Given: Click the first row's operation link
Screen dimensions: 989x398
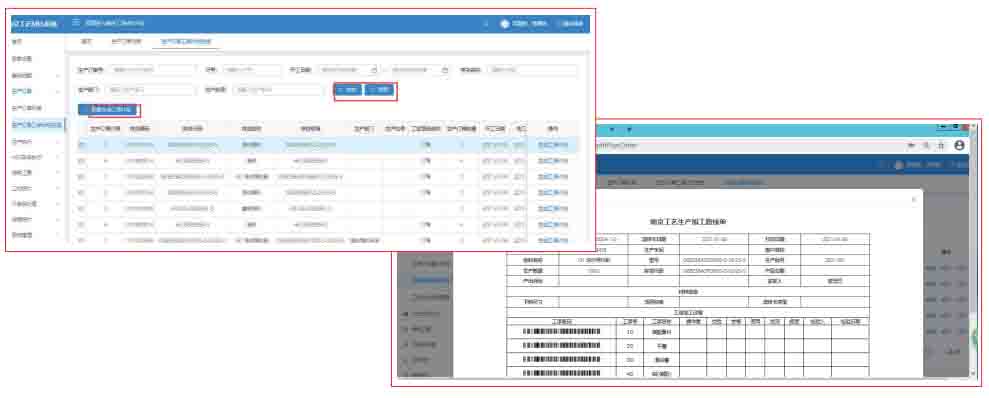Looking at the screenshot, I should tap(553, 145).
